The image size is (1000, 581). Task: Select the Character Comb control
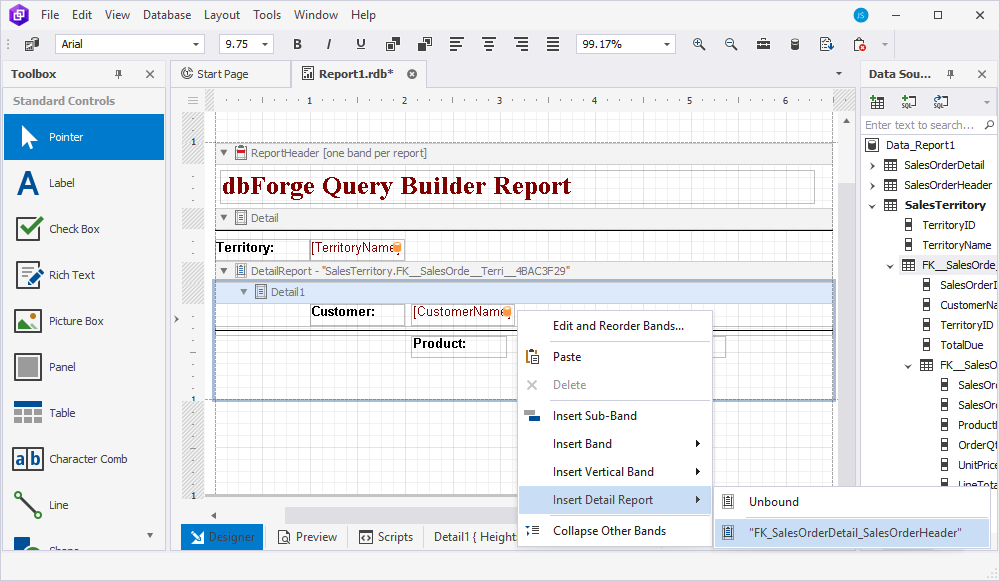pos(84,459)
